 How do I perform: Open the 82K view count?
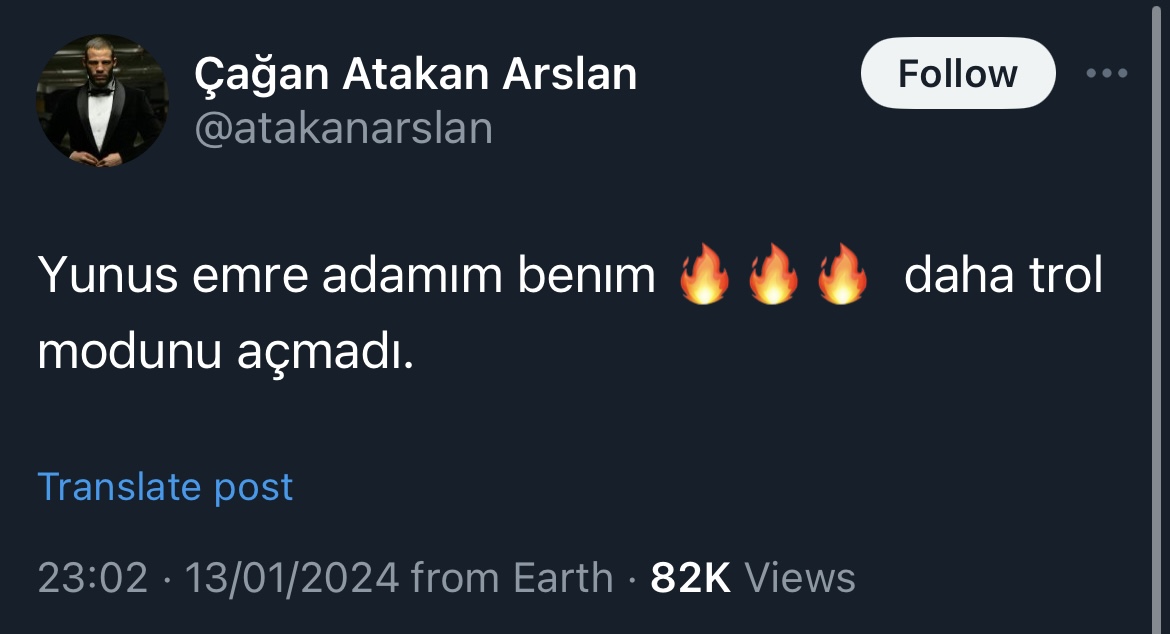pyautogui.click(x=690, y=577)
